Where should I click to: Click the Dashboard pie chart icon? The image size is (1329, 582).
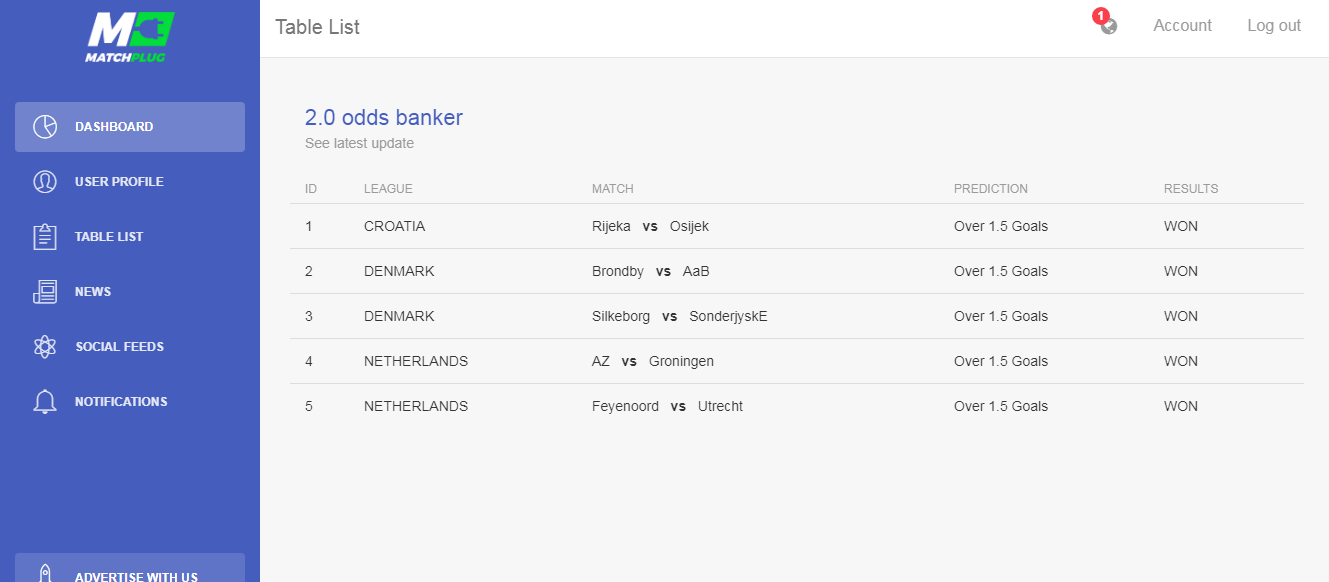click(x=45, y=127)
